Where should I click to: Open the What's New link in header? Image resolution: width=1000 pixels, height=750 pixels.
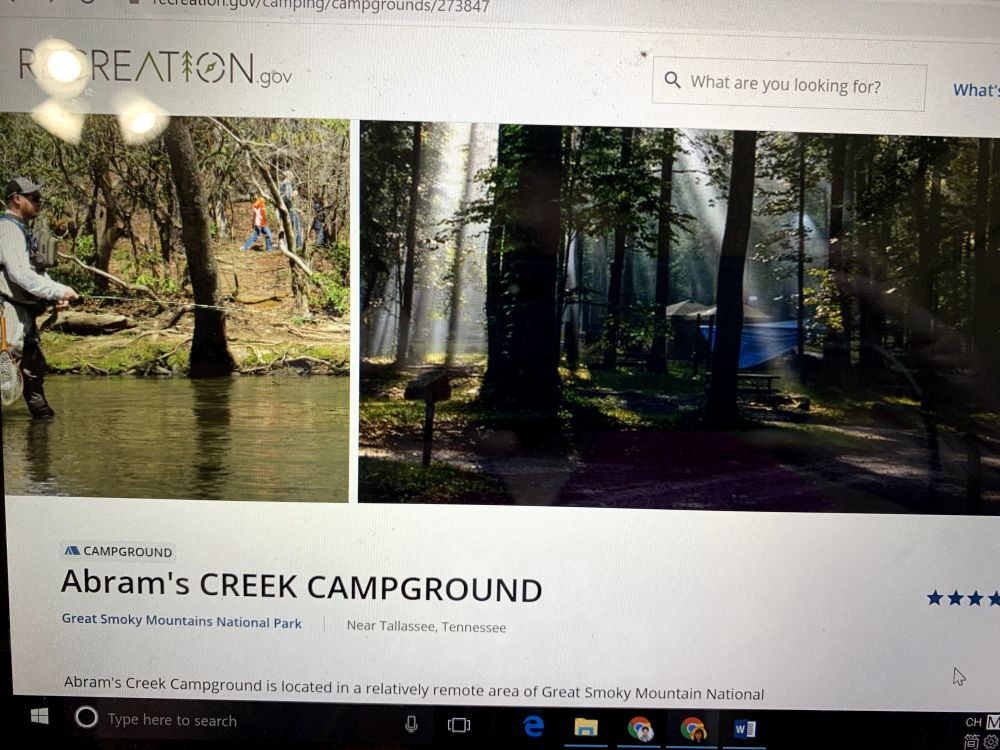[x=976, y=91]
